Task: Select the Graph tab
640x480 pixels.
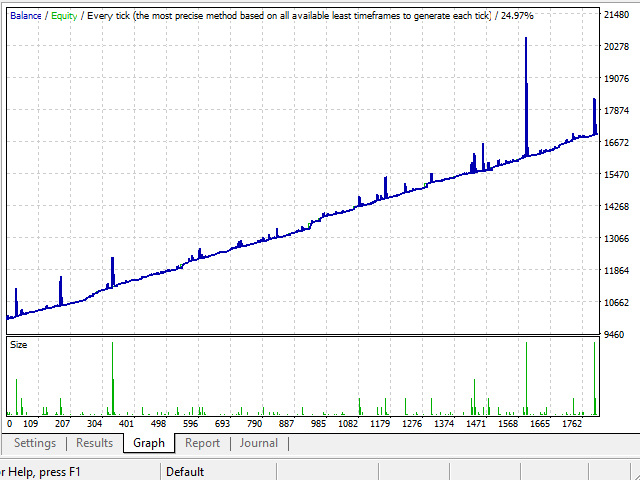Action: coord(149,443)
